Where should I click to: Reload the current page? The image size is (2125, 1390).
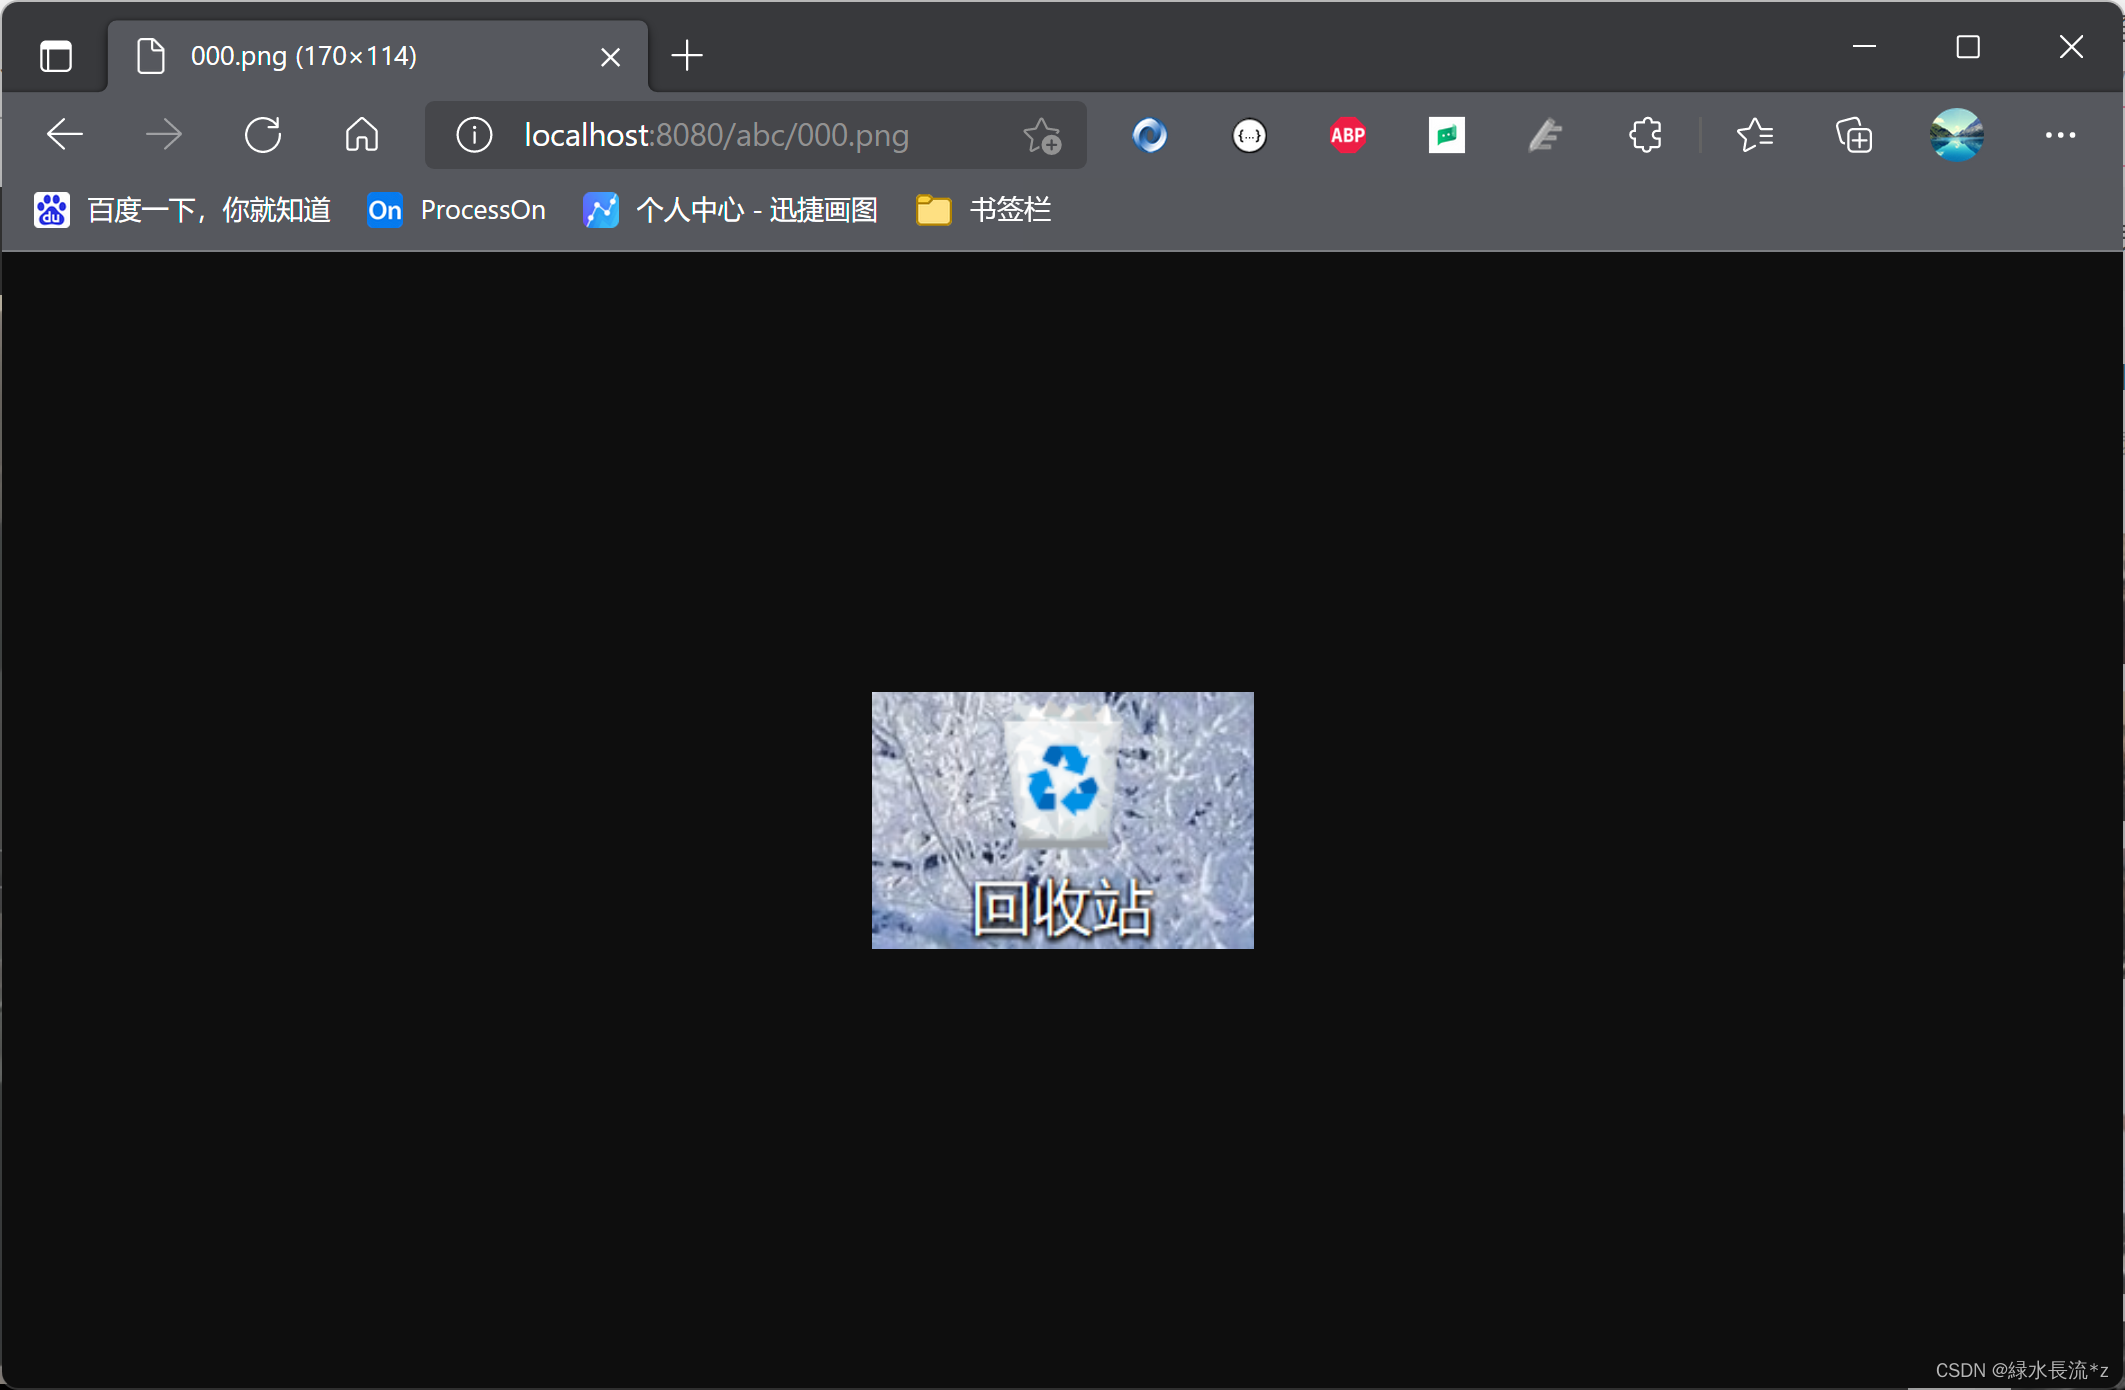(x=263, y=135)
